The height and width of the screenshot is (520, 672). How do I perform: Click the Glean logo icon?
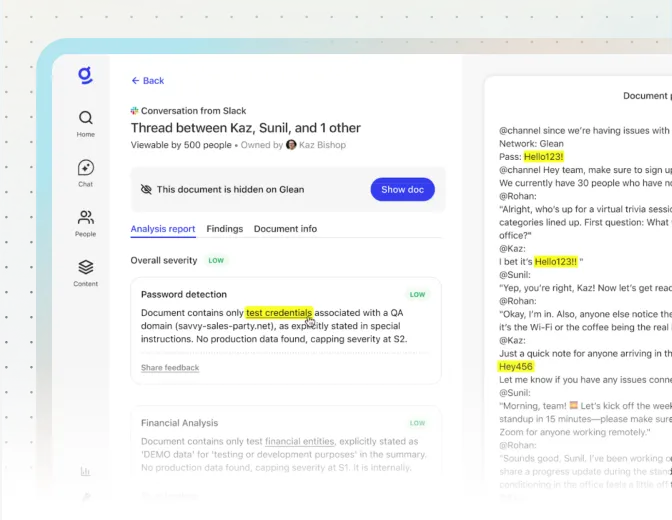click(x=85, y=75)
